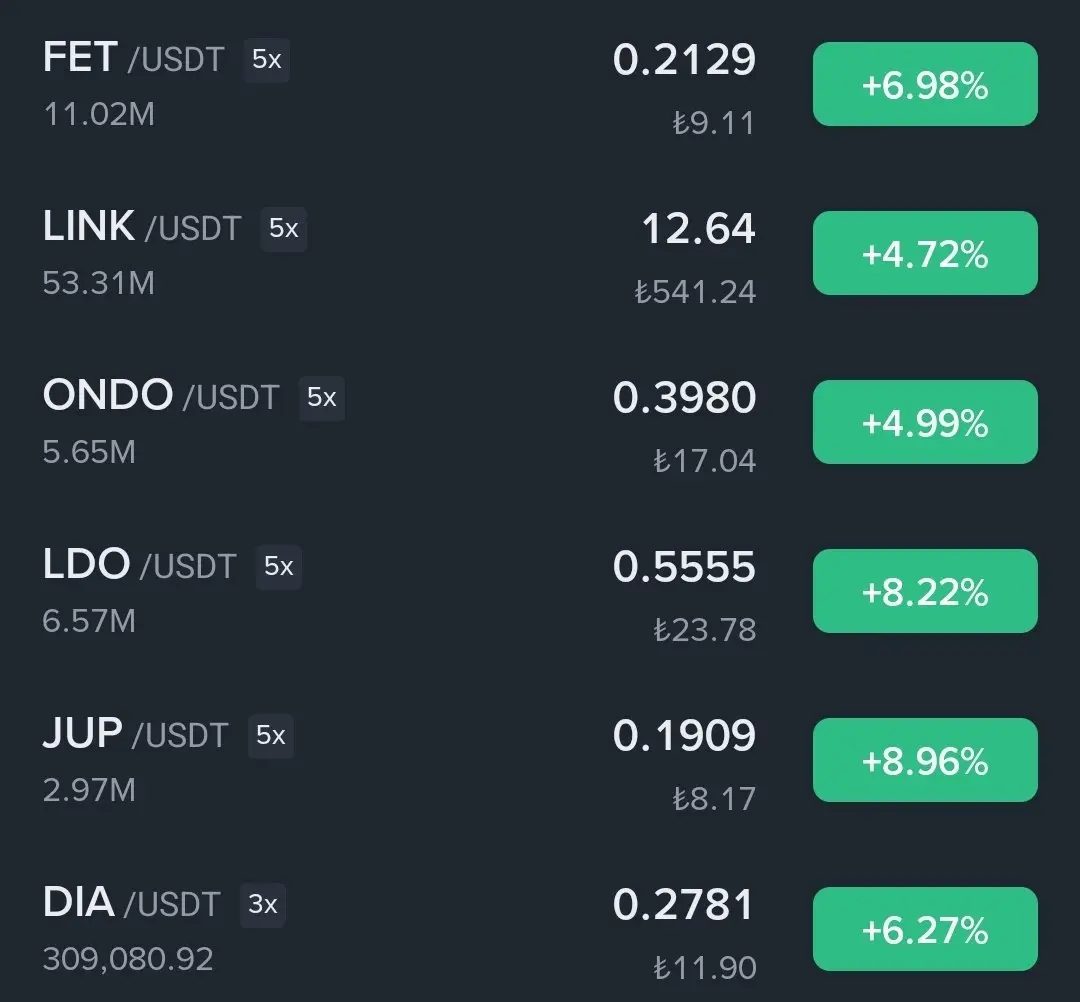This screenshot has width=1080, height=1002.
Task: Open the LINK/USDT trading pair
Action: [140, 228]
